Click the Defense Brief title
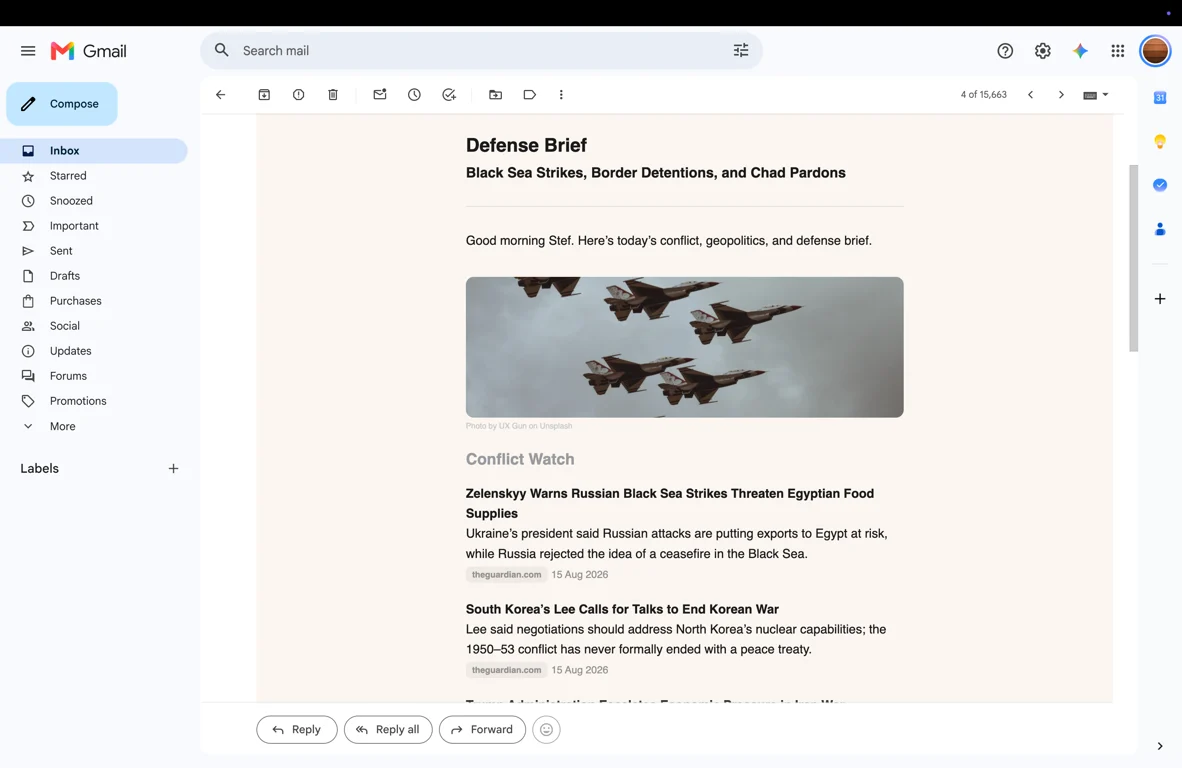Screen dimensions: 1182x768 coord(526,145)
